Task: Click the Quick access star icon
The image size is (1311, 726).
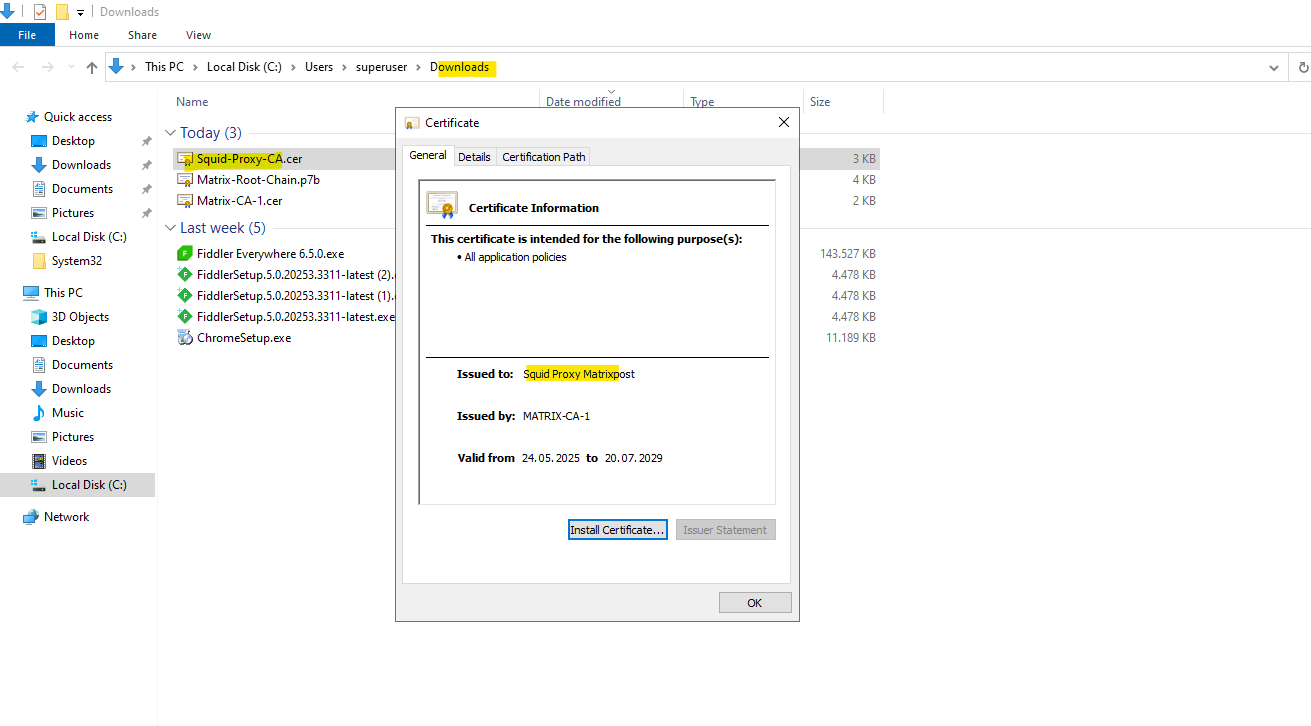Action: 32,117
